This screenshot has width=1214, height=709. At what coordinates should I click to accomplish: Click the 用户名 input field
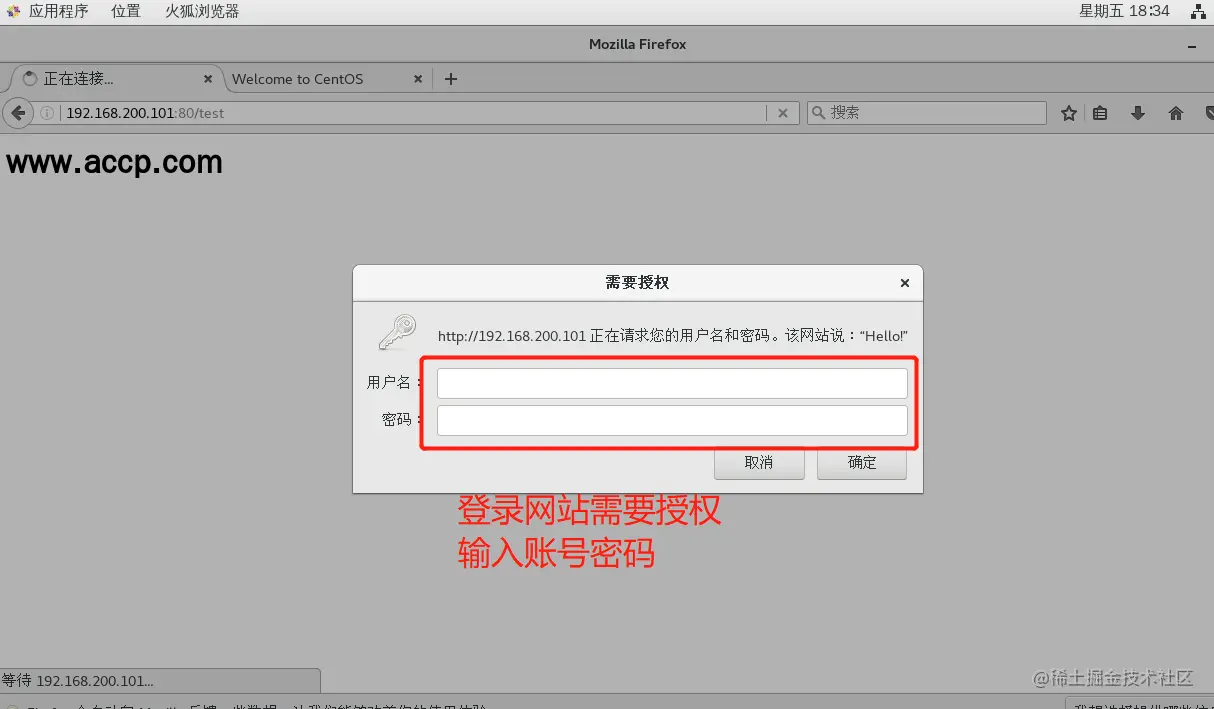coord(672,383)
